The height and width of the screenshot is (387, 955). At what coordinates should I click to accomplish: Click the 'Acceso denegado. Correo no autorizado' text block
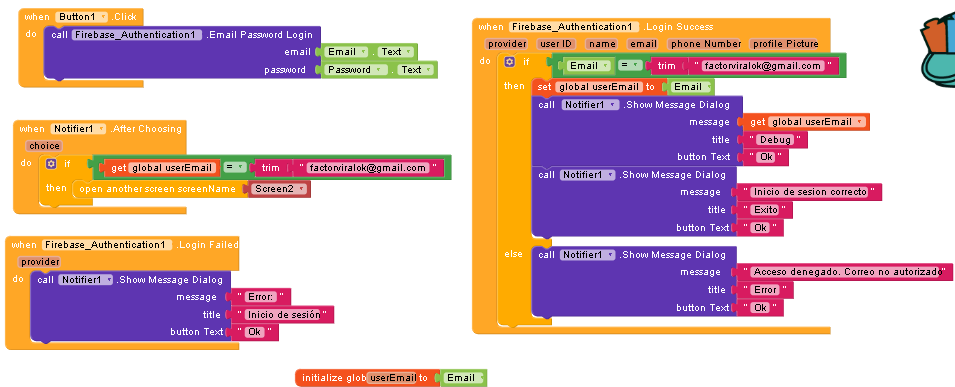pyautogui.click(x=847, y=272)
